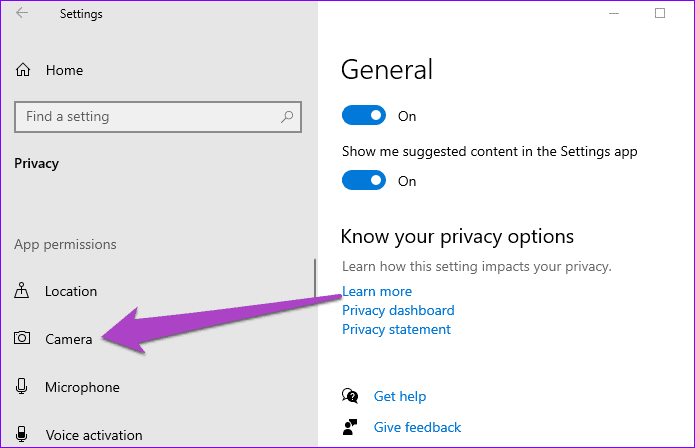Click the magnifier search icon
Viewport: 695px width, 448px height.
coord(287,117)
